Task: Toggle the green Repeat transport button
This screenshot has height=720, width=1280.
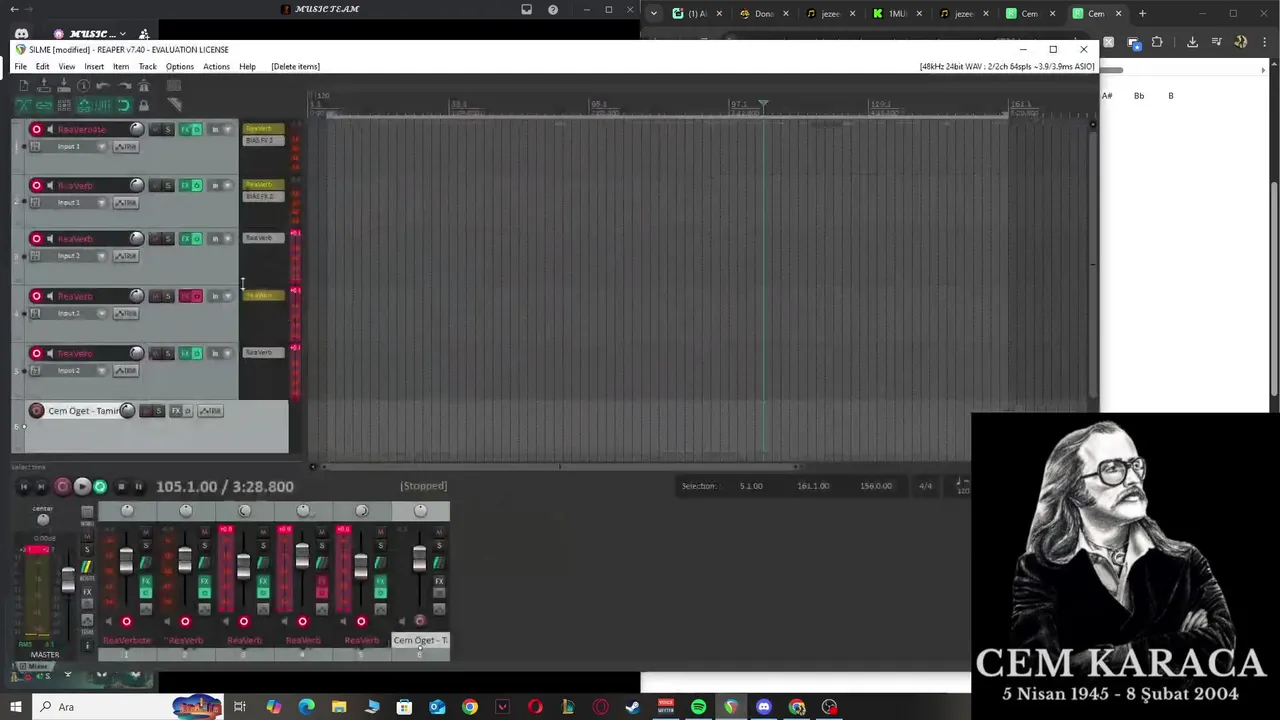Action: 100,487
